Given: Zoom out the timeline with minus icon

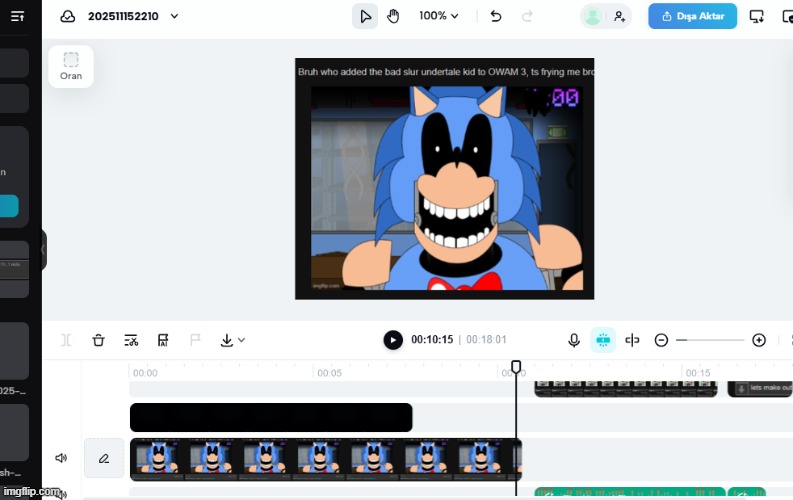Looking at the screenshot, I should click(x=661, y=340).
